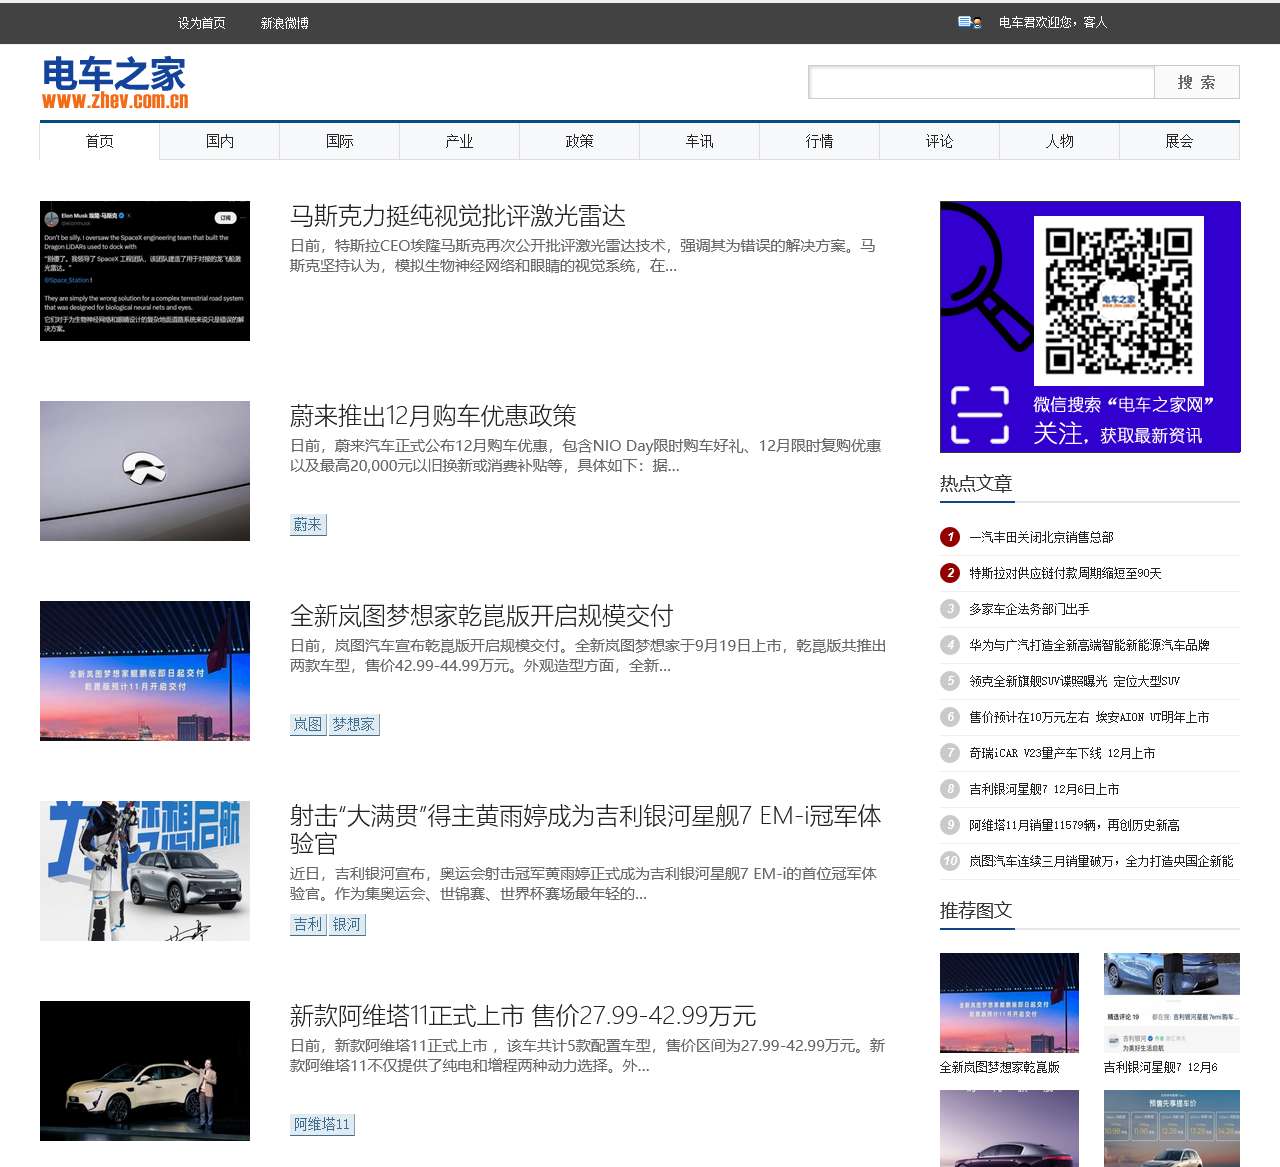Click recommended image 全新岚图梦想家乾崑版
Screen dimensions: 1280x1167
click(1009, 1003)
